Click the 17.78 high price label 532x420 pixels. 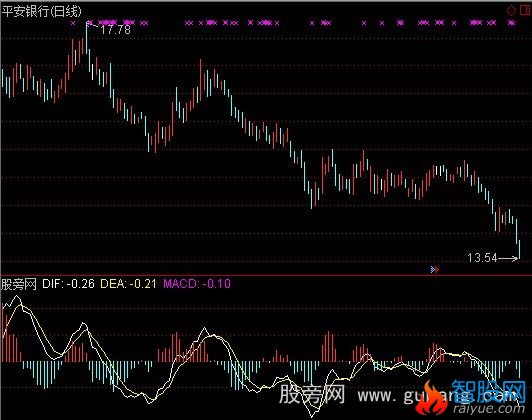(116, 30)
